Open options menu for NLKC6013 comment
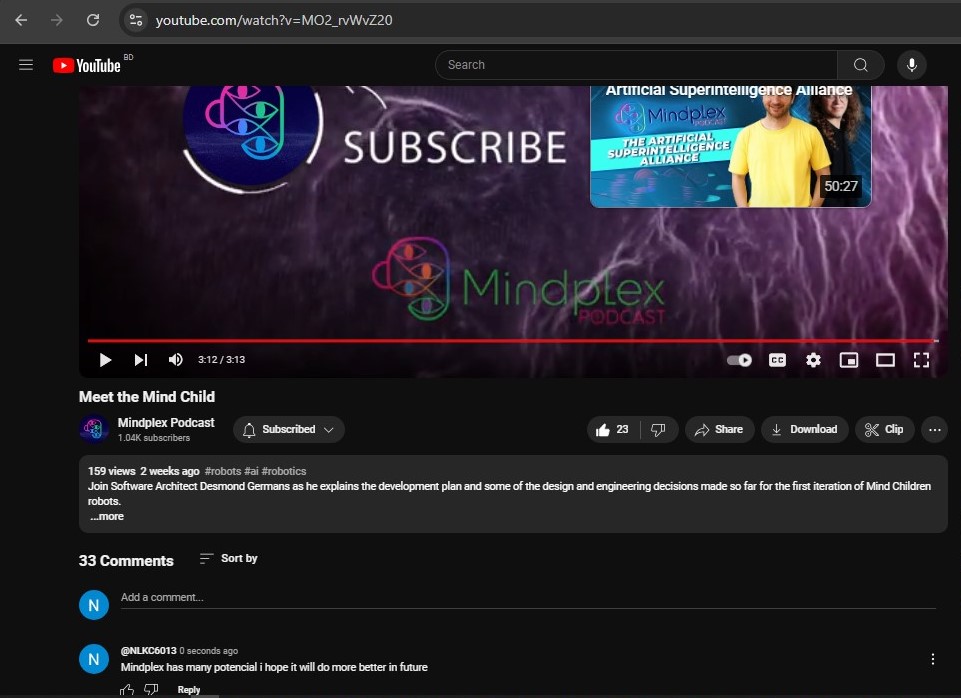The height and width of the screenshot is (698, 961). click(932, 659)
